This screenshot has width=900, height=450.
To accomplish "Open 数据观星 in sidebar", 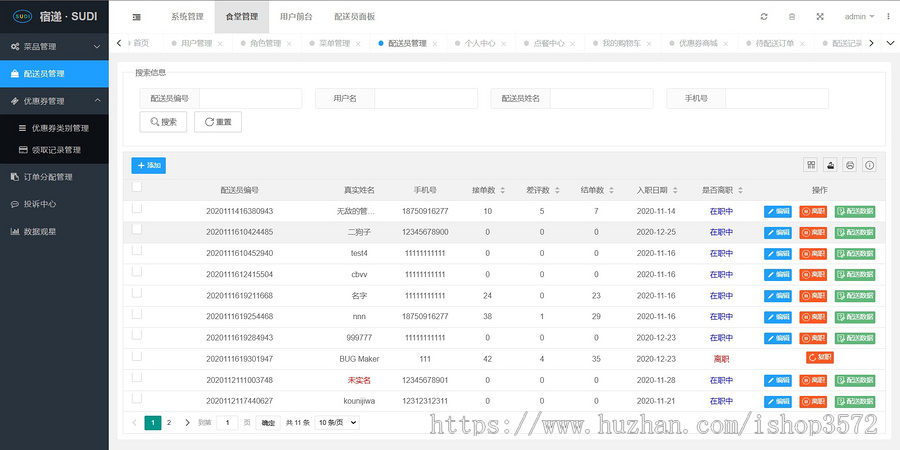I will coord(54,232).
